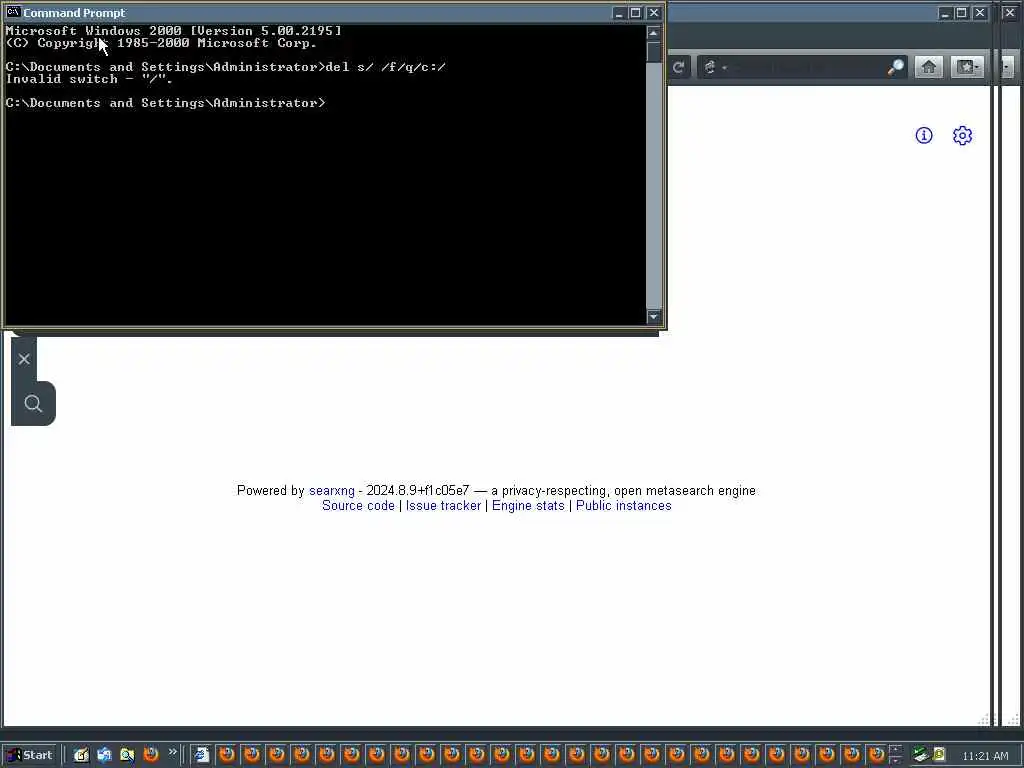
Task: Close the browser window
Action: [x=980, y=13]
